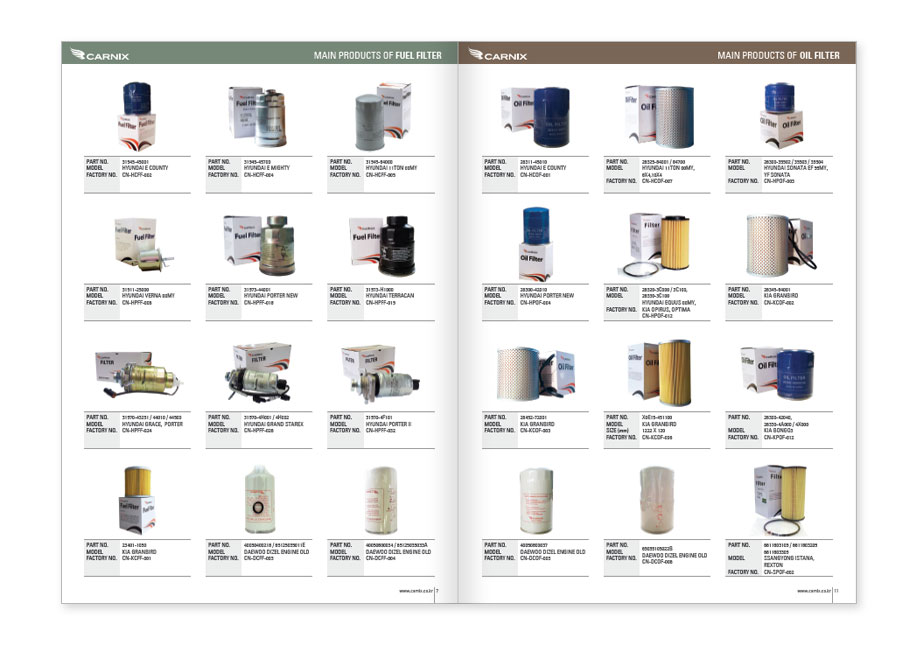920x648 pixels.
Task: Open the blue Hyundai Porter New oil filter photo
Action: pos(536,244)
